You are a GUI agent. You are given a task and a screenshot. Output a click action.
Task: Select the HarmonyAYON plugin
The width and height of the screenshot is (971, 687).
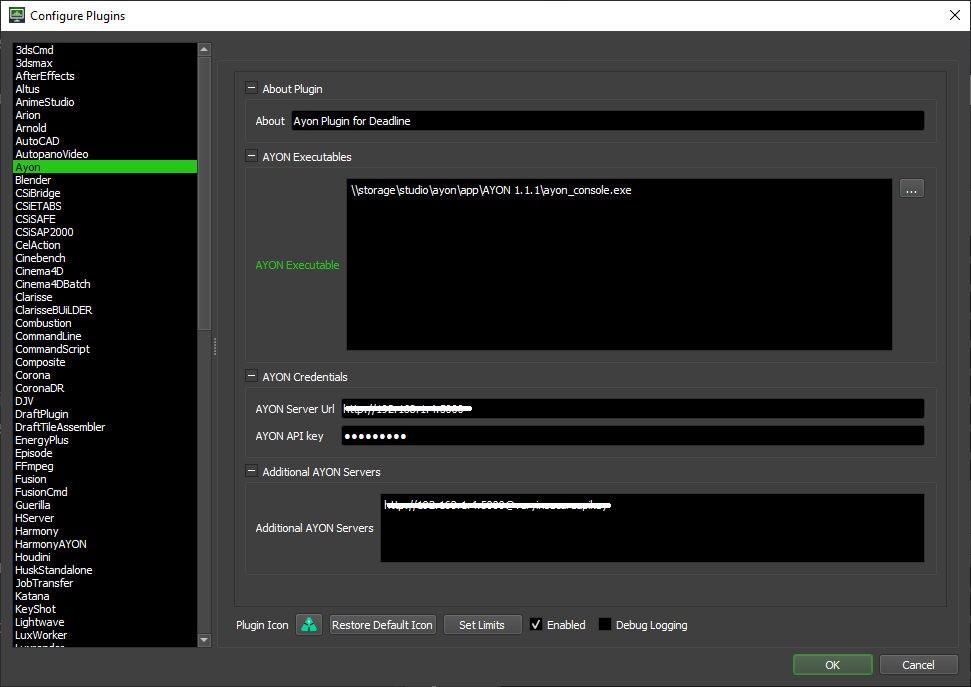coord(105,545)
